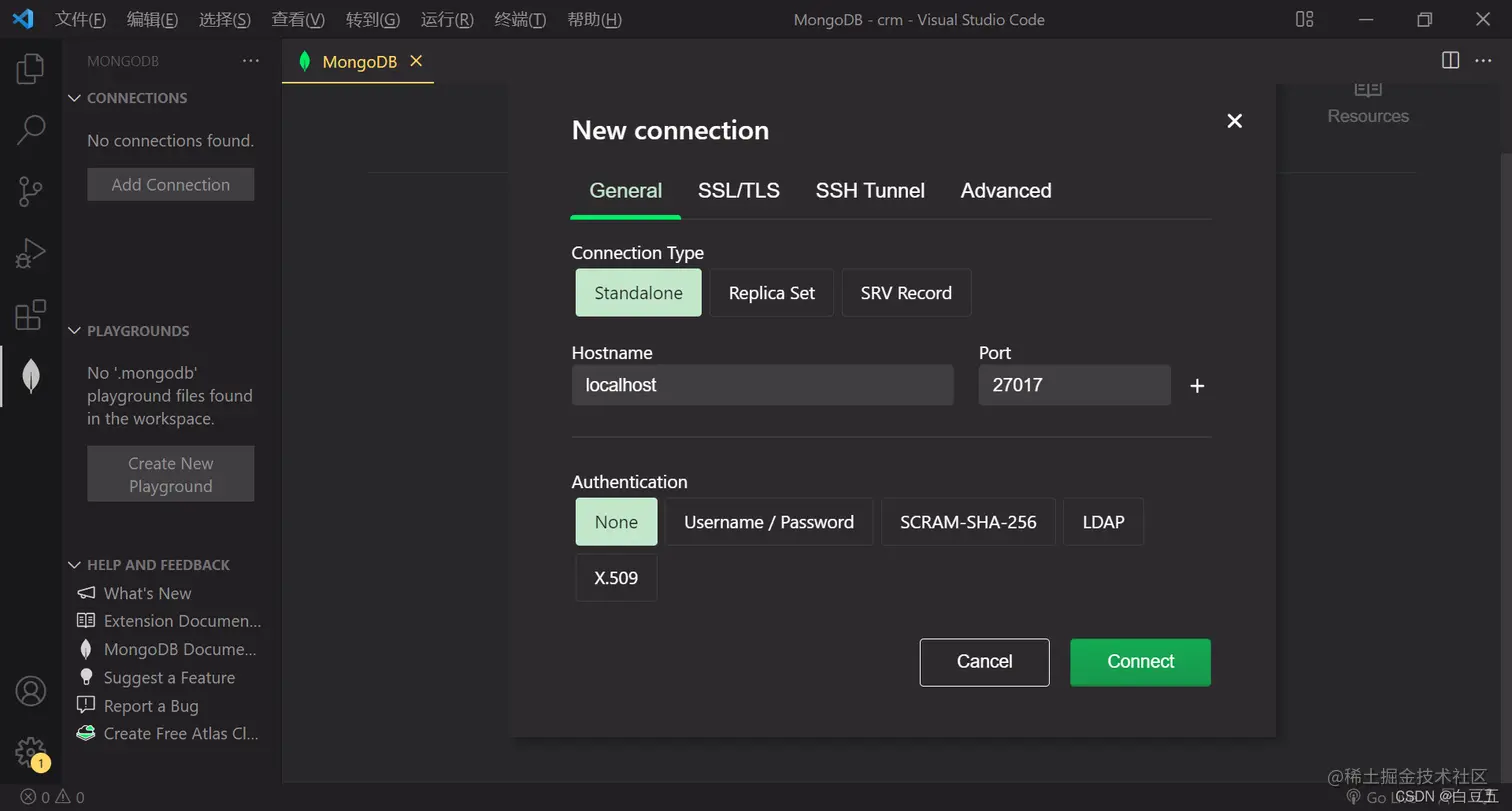
Task: Open the 转到(G) menu
Action: tap(373, 19)
